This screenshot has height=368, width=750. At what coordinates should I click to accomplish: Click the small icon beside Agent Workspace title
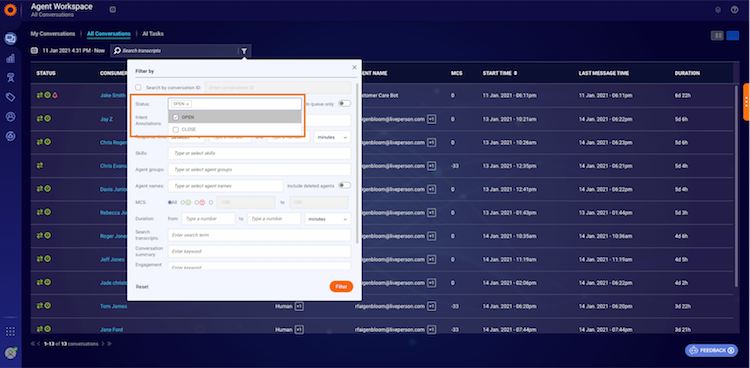click(112, 9)
